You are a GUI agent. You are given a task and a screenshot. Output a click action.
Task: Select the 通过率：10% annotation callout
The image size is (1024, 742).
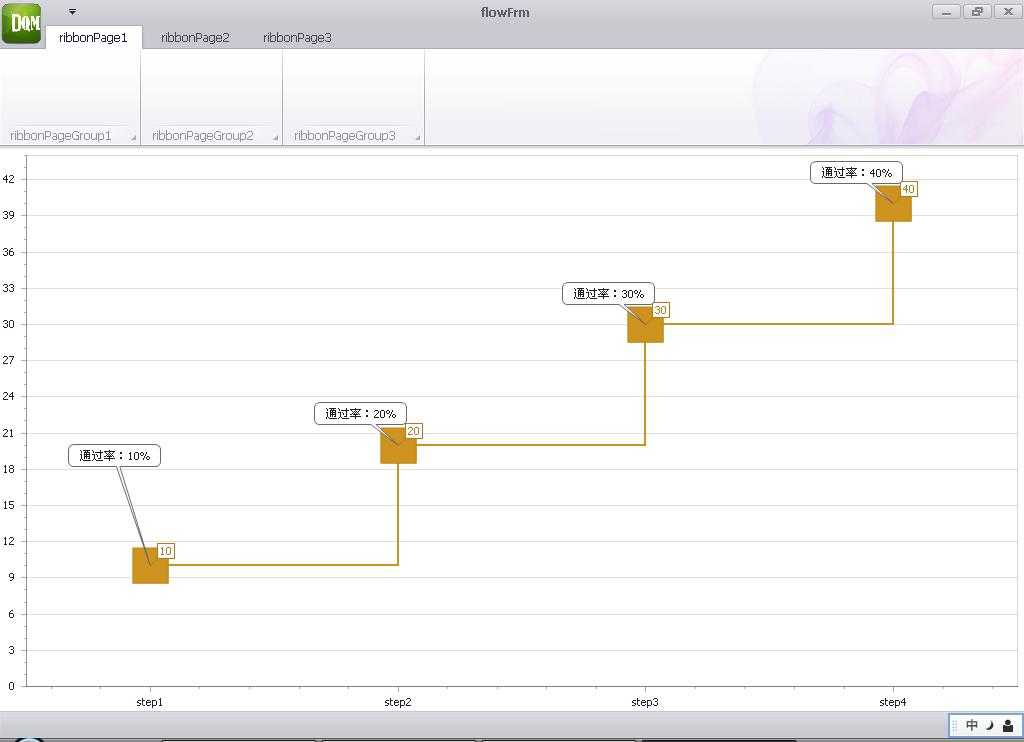pos(114,455)
